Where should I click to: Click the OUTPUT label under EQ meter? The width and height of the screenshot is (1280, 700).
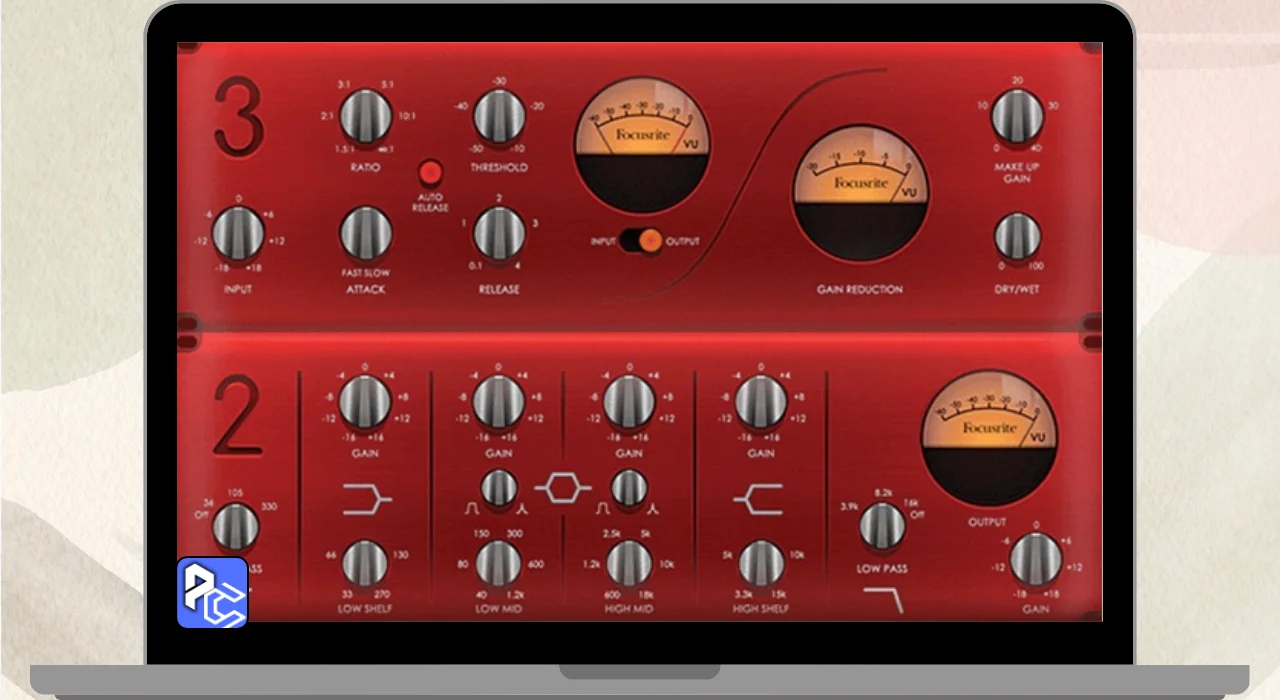pos(988,522)
